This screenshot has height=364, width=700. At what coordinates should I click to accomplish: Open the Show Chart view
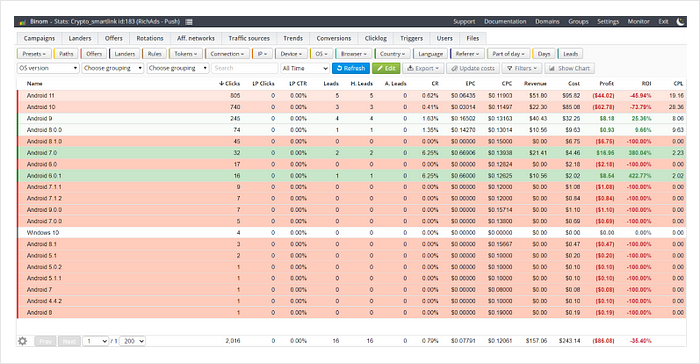coord(570,68)
